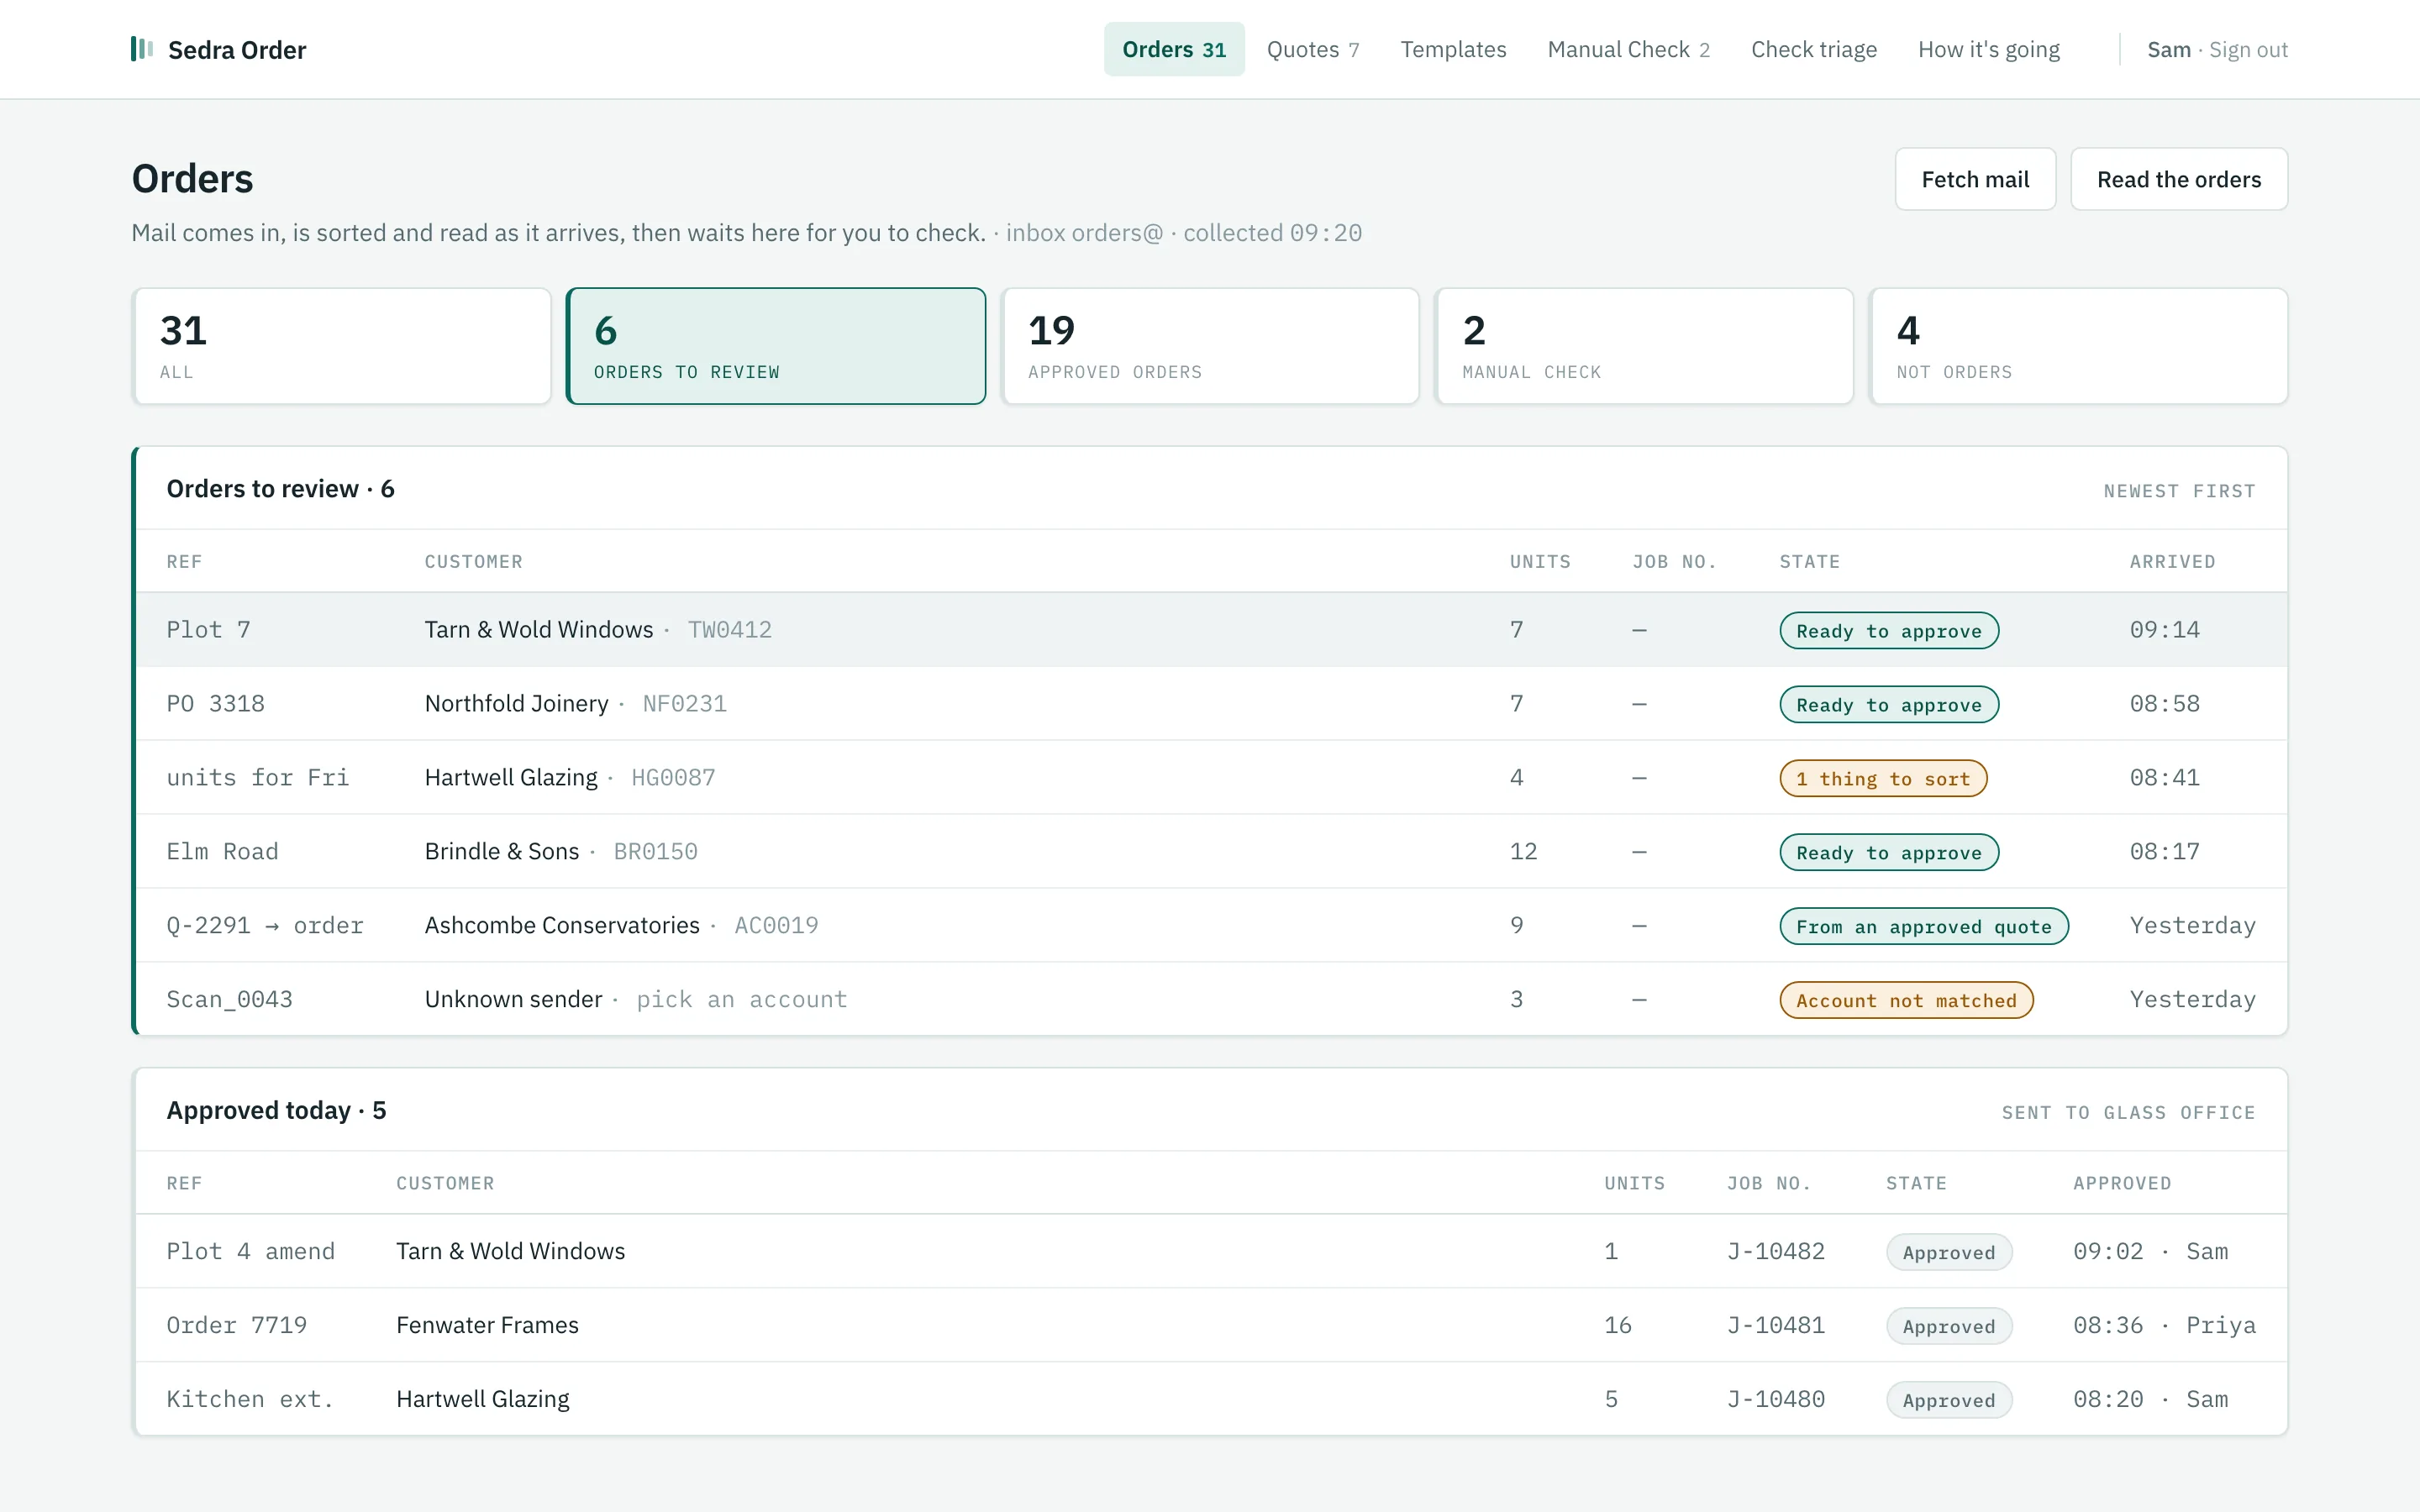Image resolution: width=2420 pixels, height=1512 pixels.
Task: Open the units for Fri order
Action: [x=1211, y=778]
